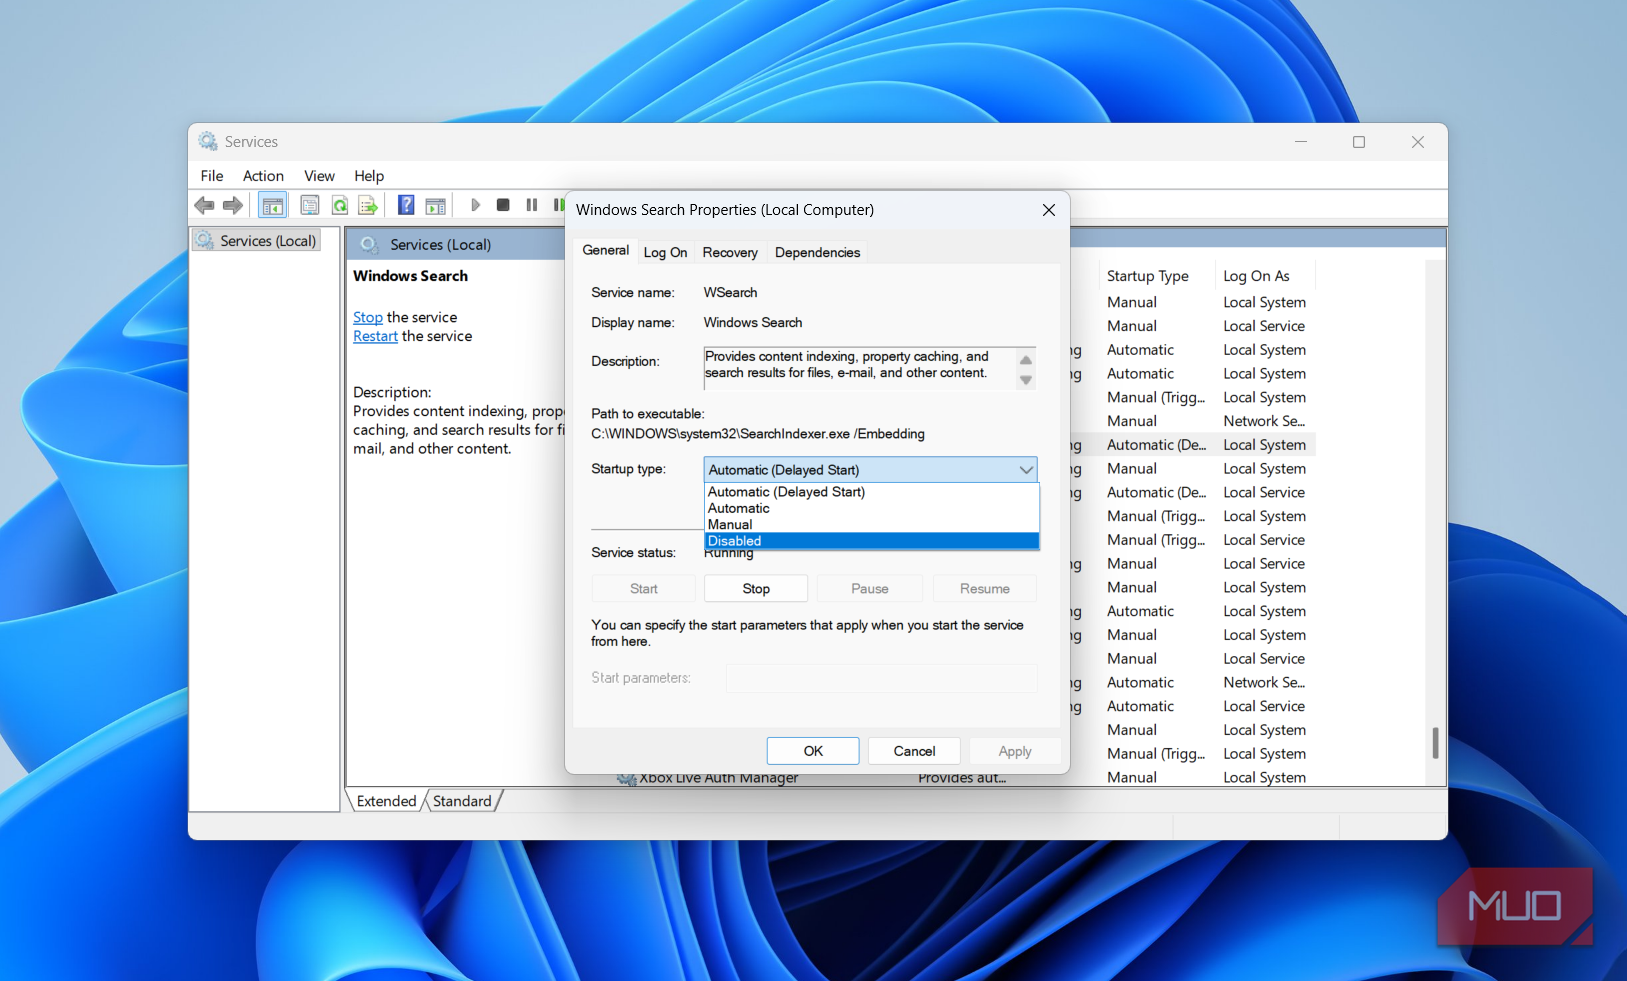Maximize the Services window
Screen dimensions: 1627x981
tap(1359, 142)
